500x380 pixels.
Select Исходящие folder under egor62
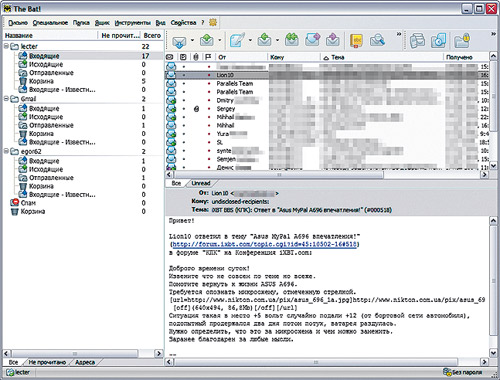46,169
